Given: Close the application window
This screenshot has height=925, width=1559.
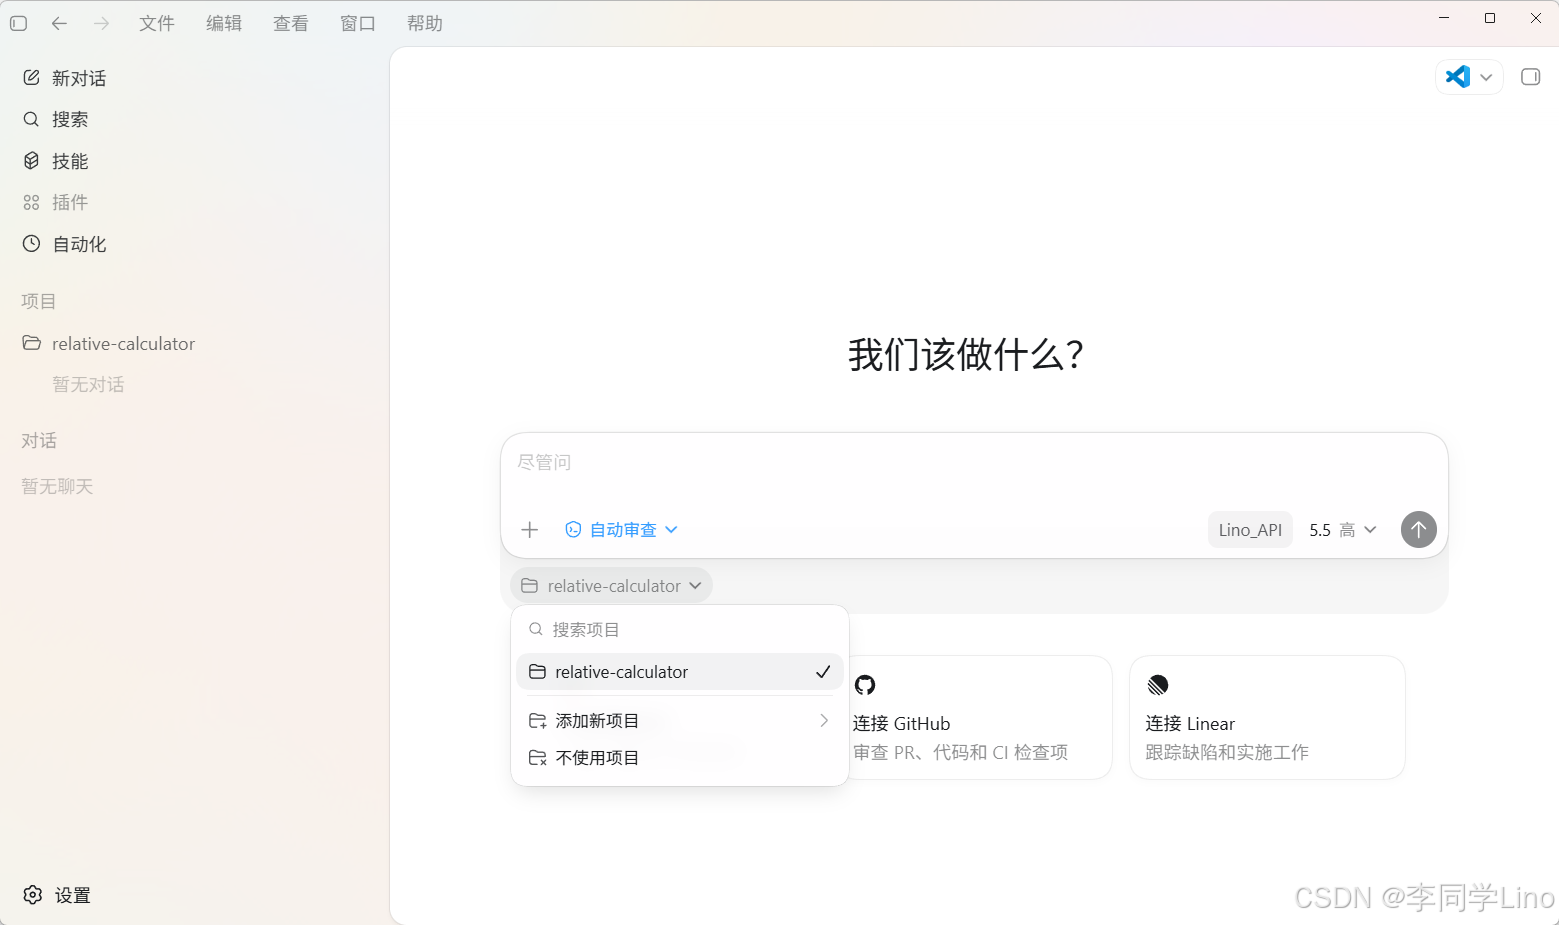Looking at the screenshot, I should pos(1536,18).
